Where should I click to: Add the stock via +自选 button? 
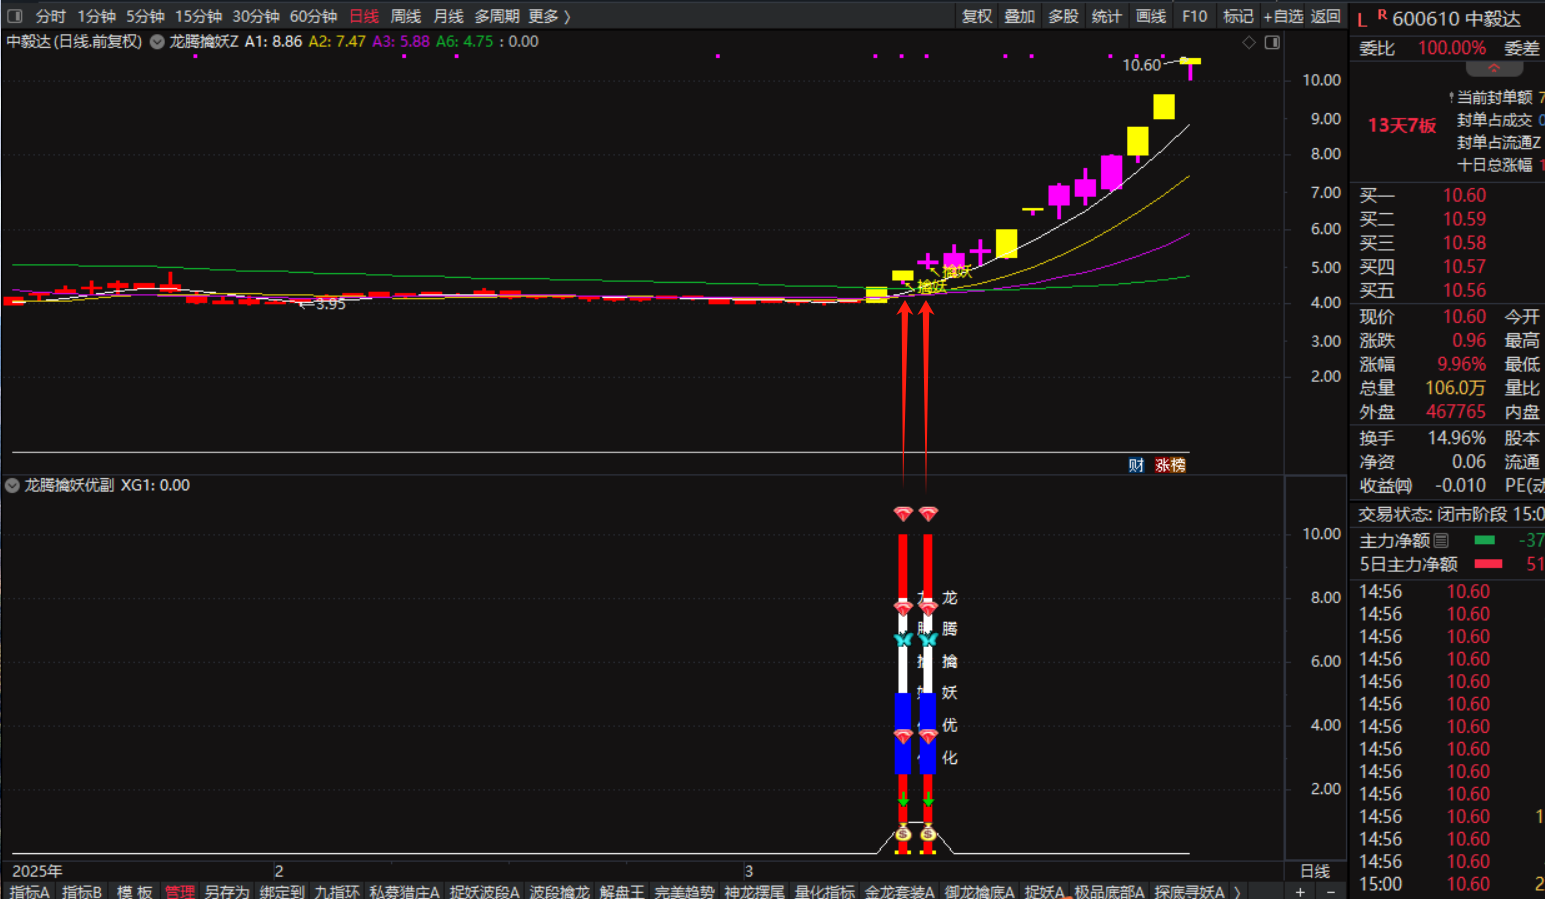(x=1283, y=16)
